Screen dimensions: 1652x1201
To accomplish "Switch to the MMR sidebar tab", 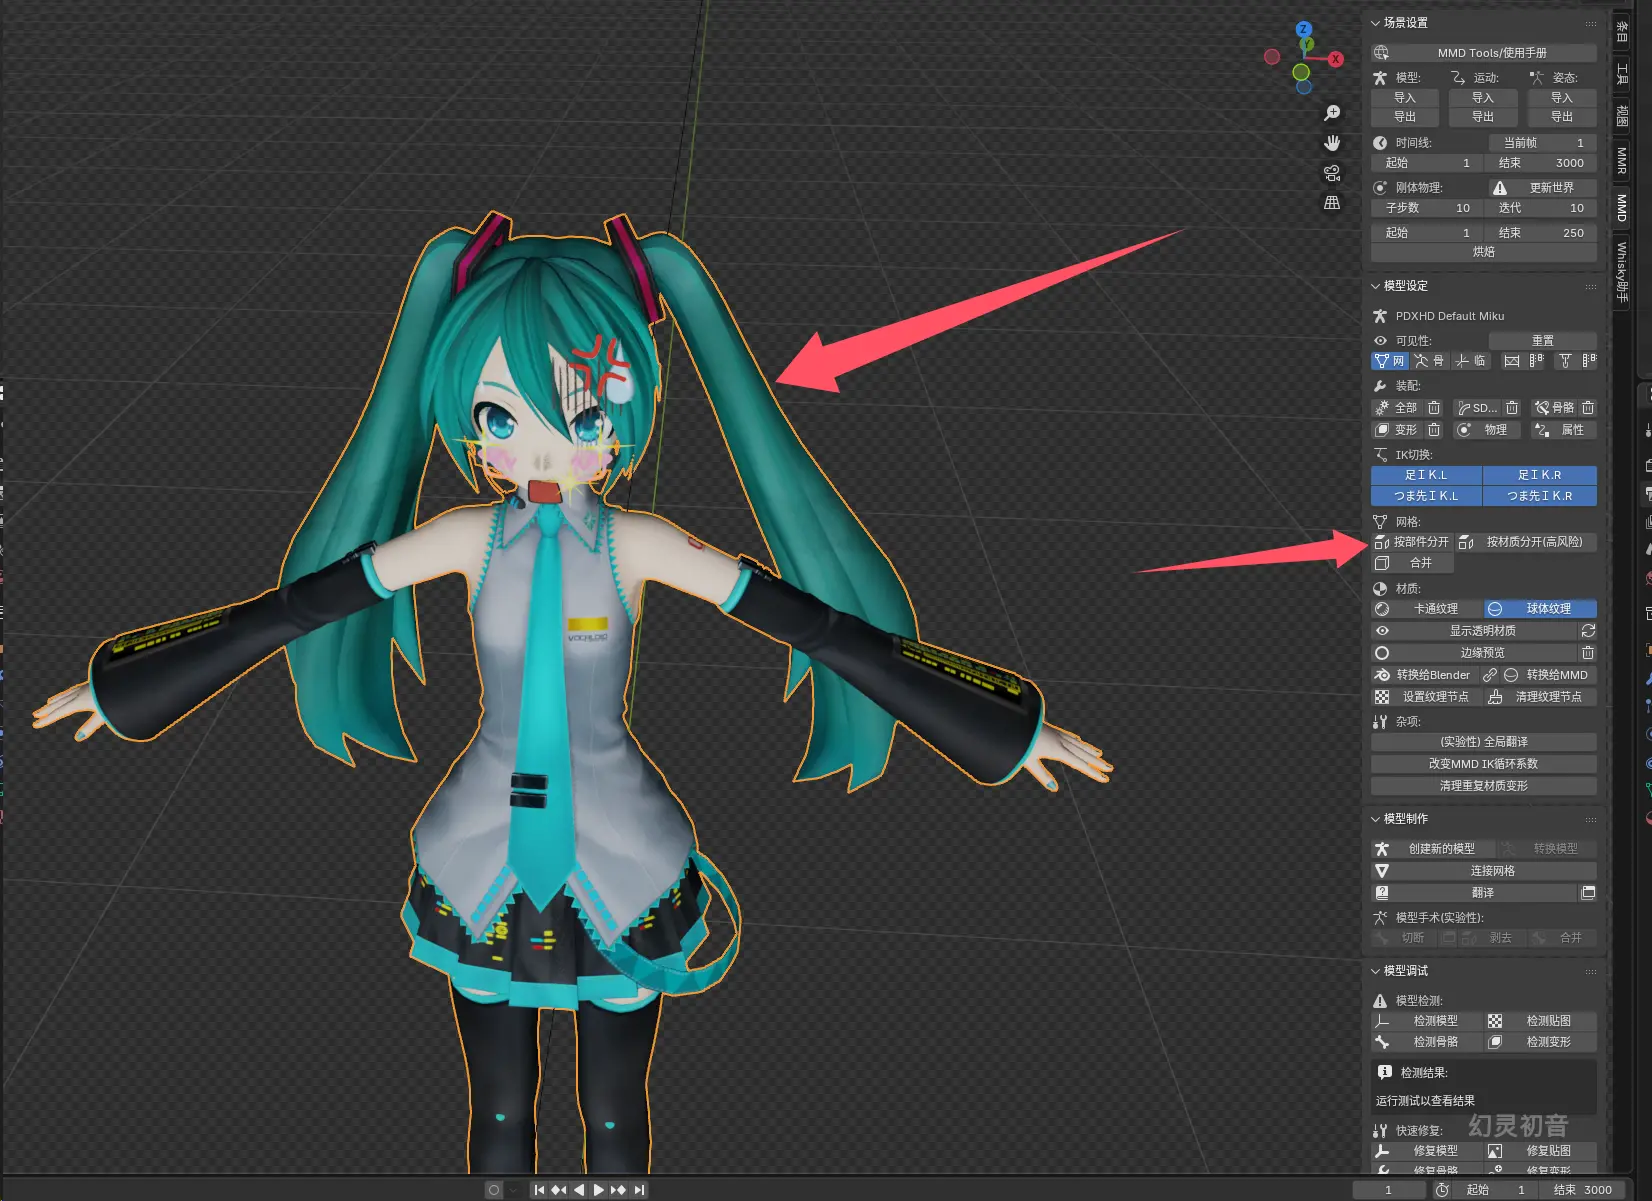I will 1621,160.
